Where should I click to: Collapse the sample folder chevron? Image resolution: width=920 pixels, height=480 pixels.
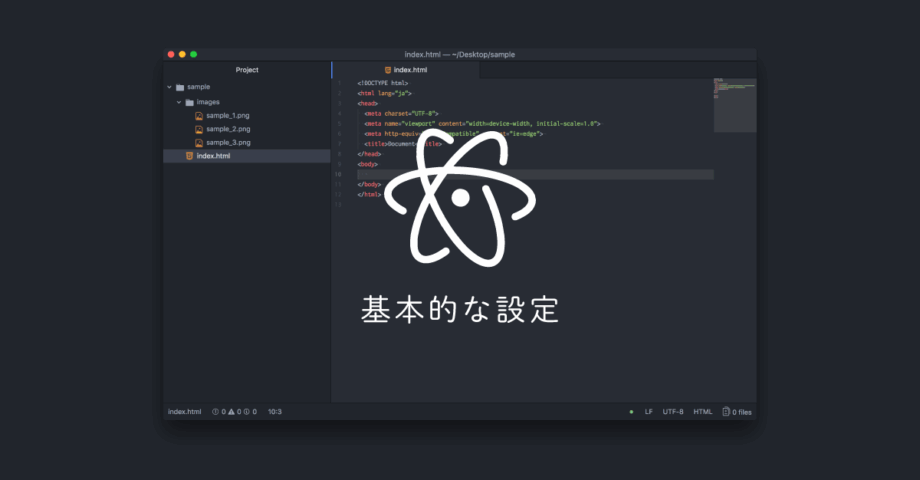[x=170, y=87]
